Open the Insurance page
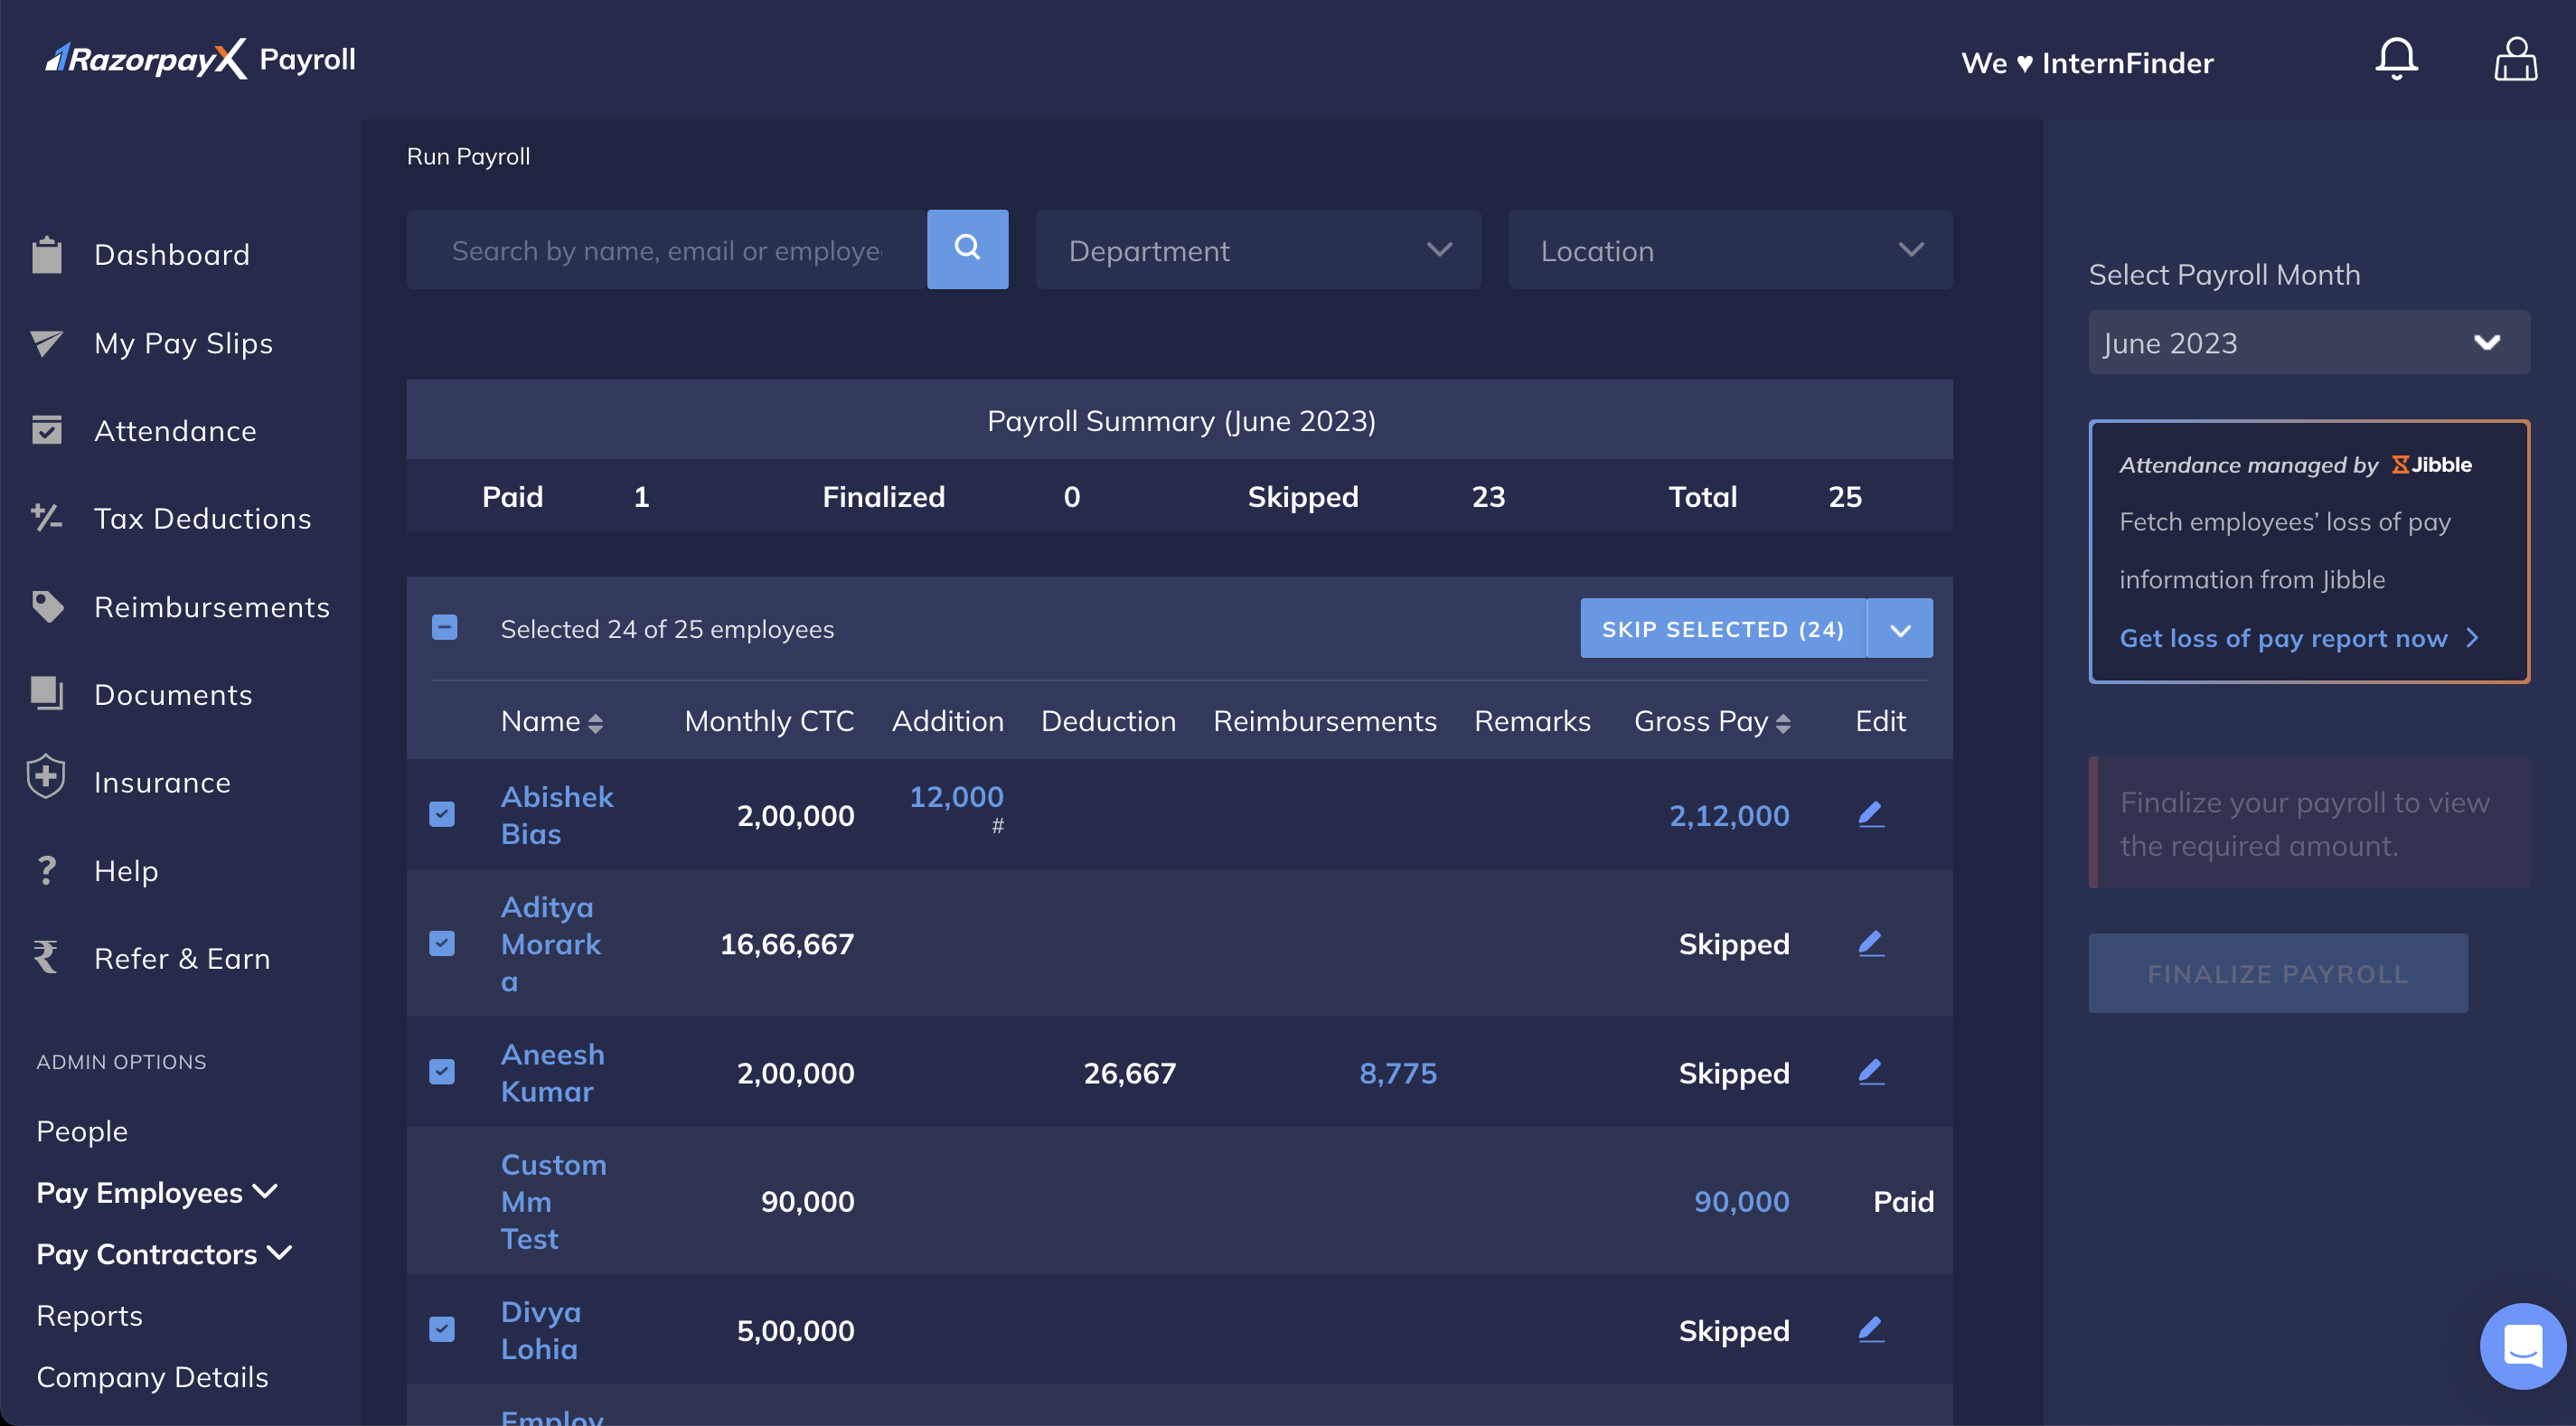The height and width of the screenshot is (1426, 2576). click(162, 783)
